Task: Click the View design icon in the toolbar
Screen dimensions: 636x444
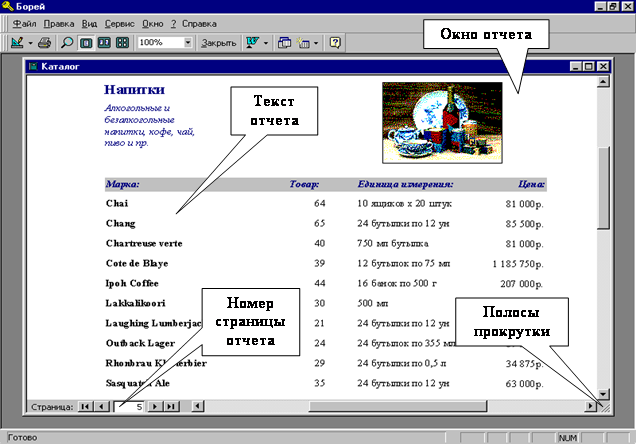Action: tap(16, 43)
